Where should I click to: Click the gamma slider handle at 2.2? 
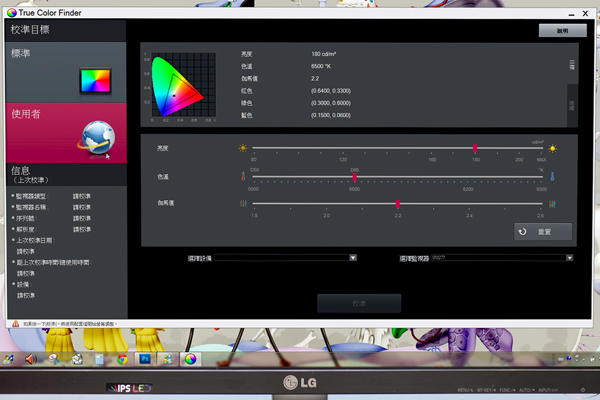point(398,204)
